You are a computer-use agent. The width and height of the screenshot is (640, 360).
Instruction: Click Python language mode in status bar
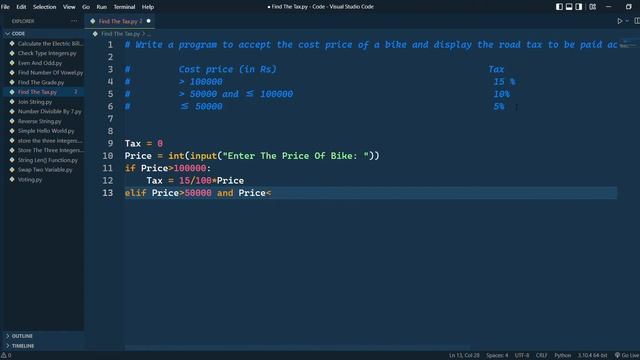562,356
